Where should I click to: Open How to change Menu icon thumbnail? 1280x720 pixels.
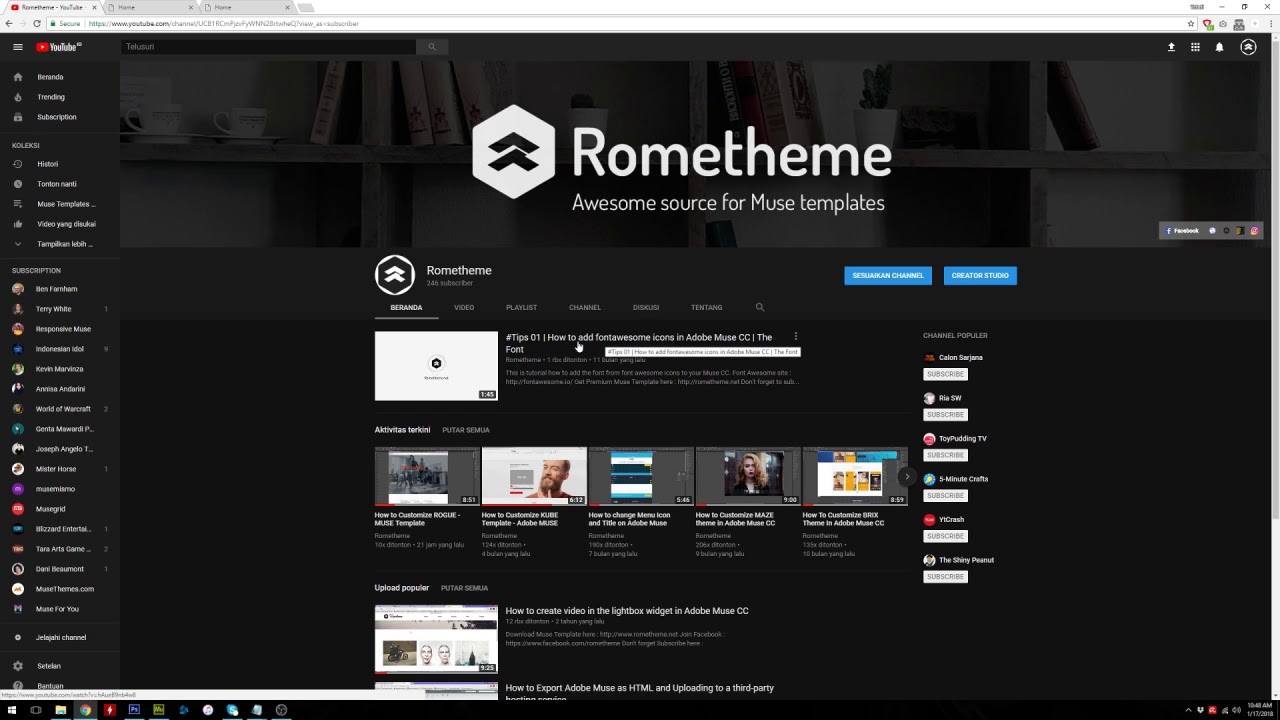click(641, 476)
